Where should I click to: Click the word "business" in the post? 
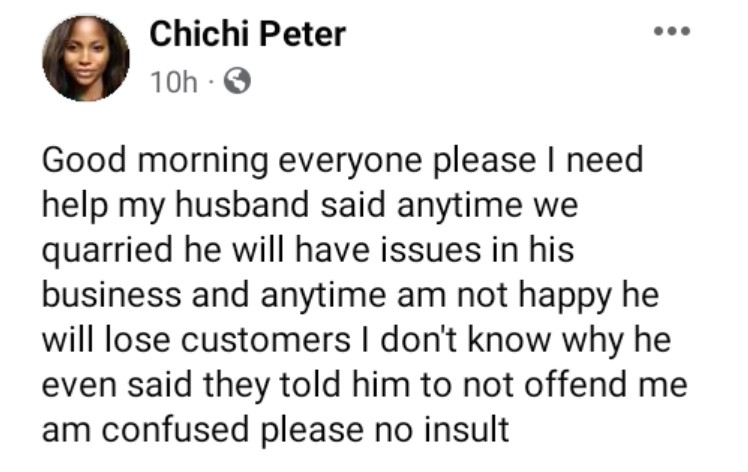[x=112, y=294]
